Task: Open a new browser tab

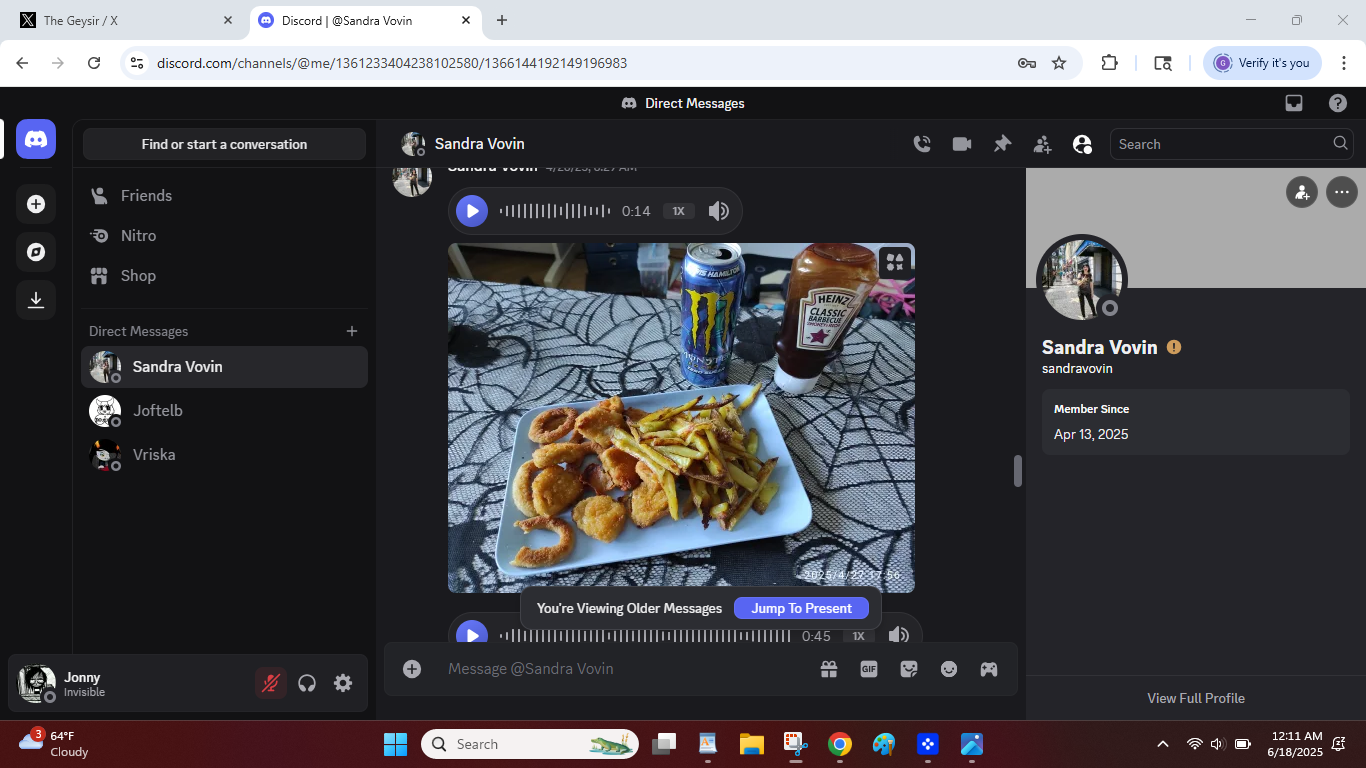Action: tap(502, 20)
